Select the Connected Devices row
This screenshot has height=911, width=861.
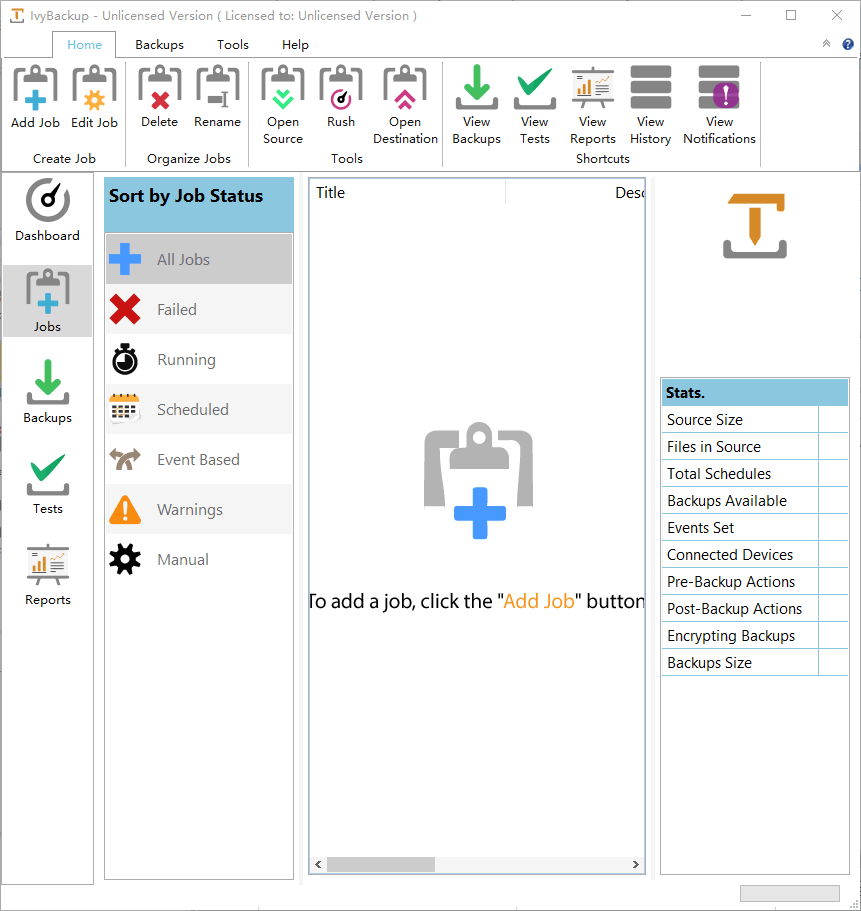(x=755, y=554)
